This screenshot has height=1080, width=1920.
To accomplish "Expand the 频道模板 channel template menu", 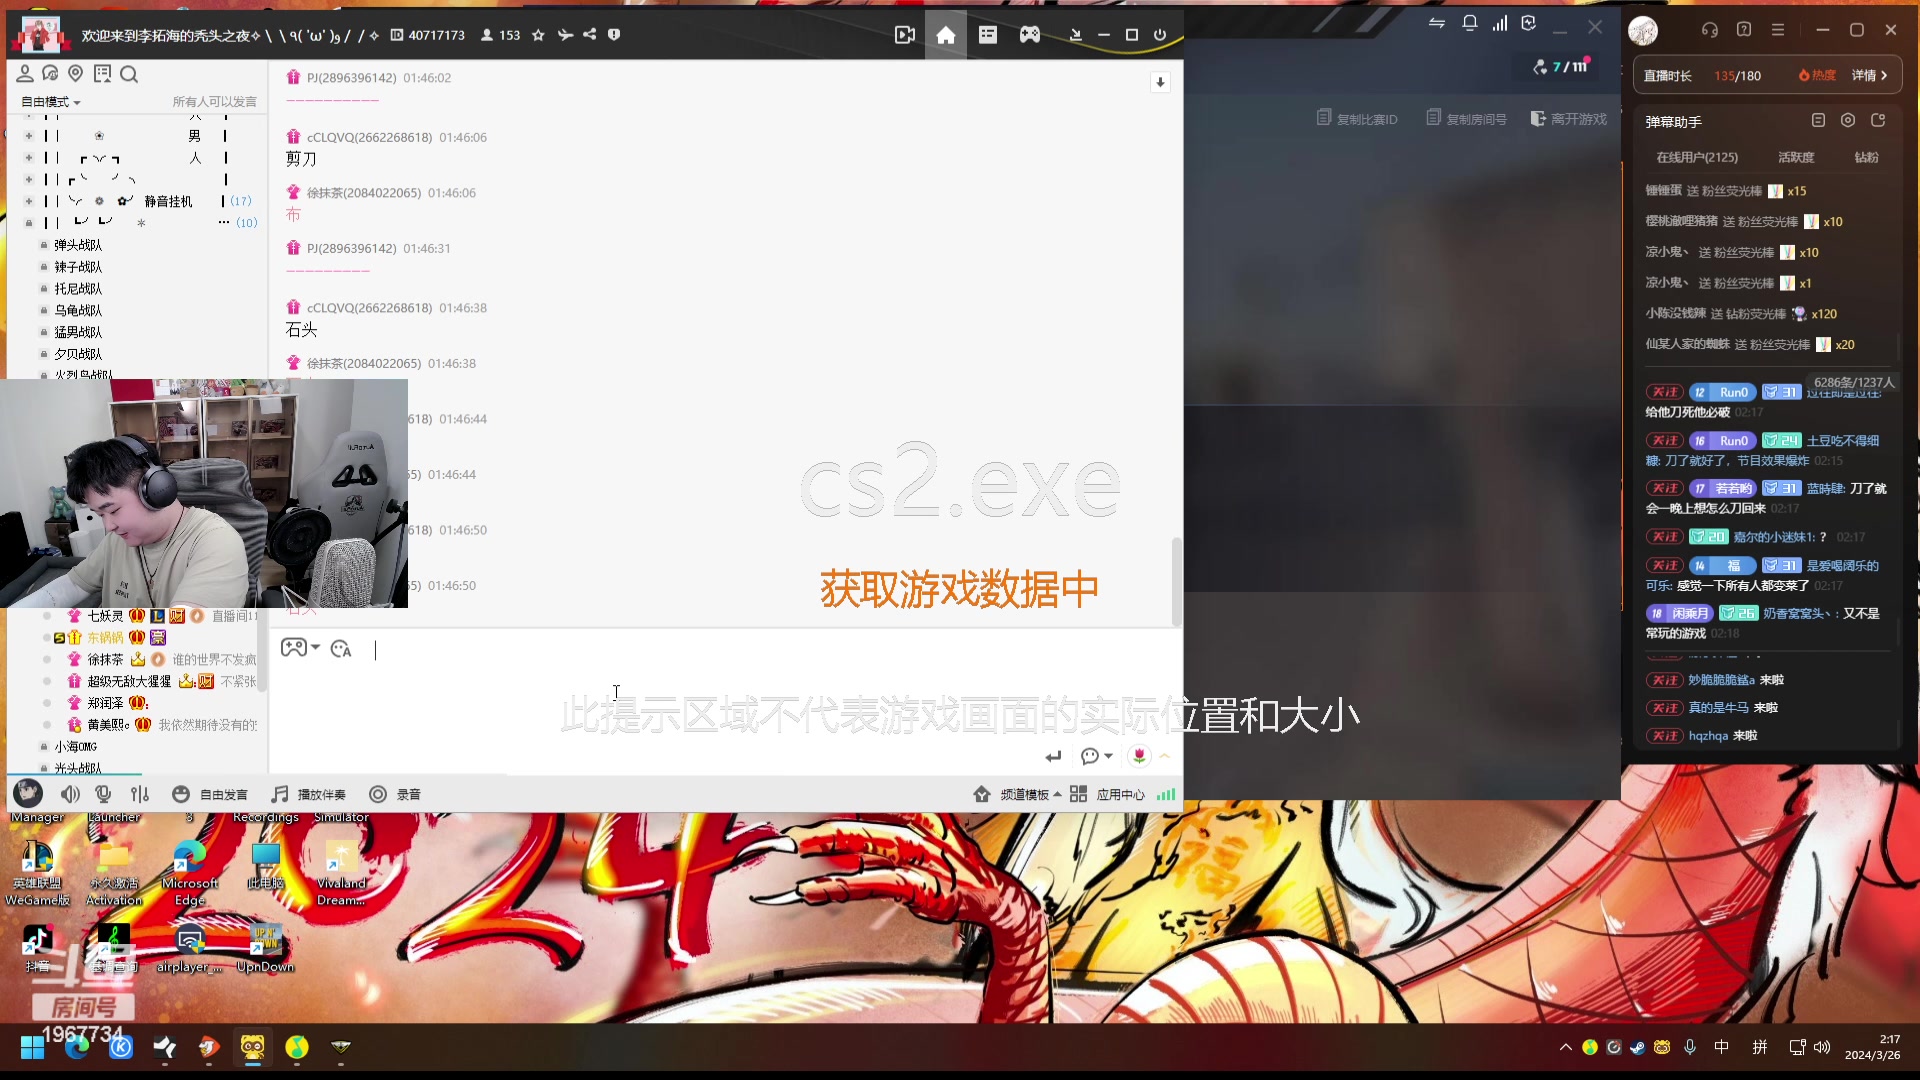I will tap(1018, 794).
